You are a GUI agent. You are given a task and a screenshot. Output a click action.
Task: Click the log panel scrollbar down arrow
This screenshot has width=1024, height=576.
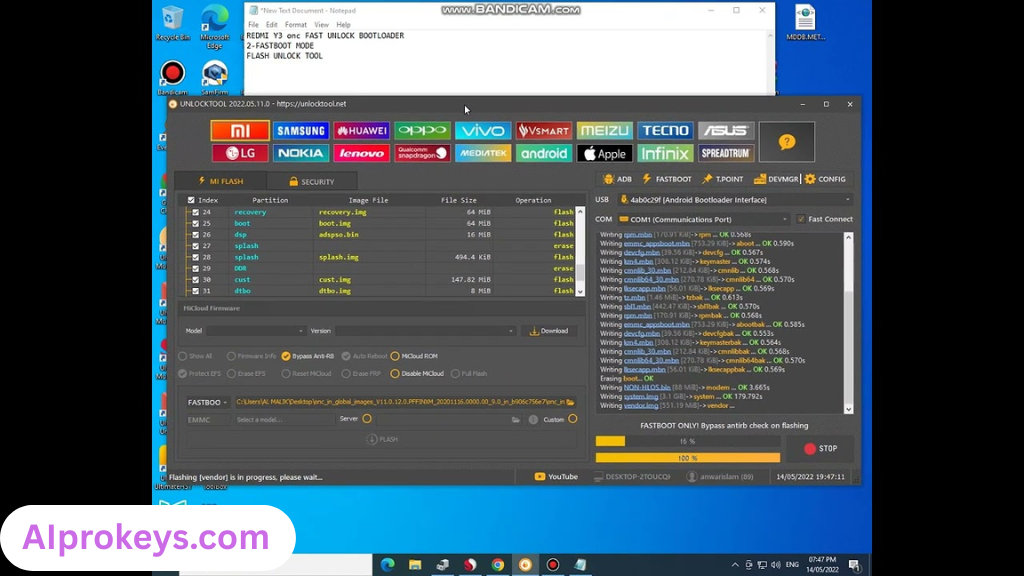[848, 409]
